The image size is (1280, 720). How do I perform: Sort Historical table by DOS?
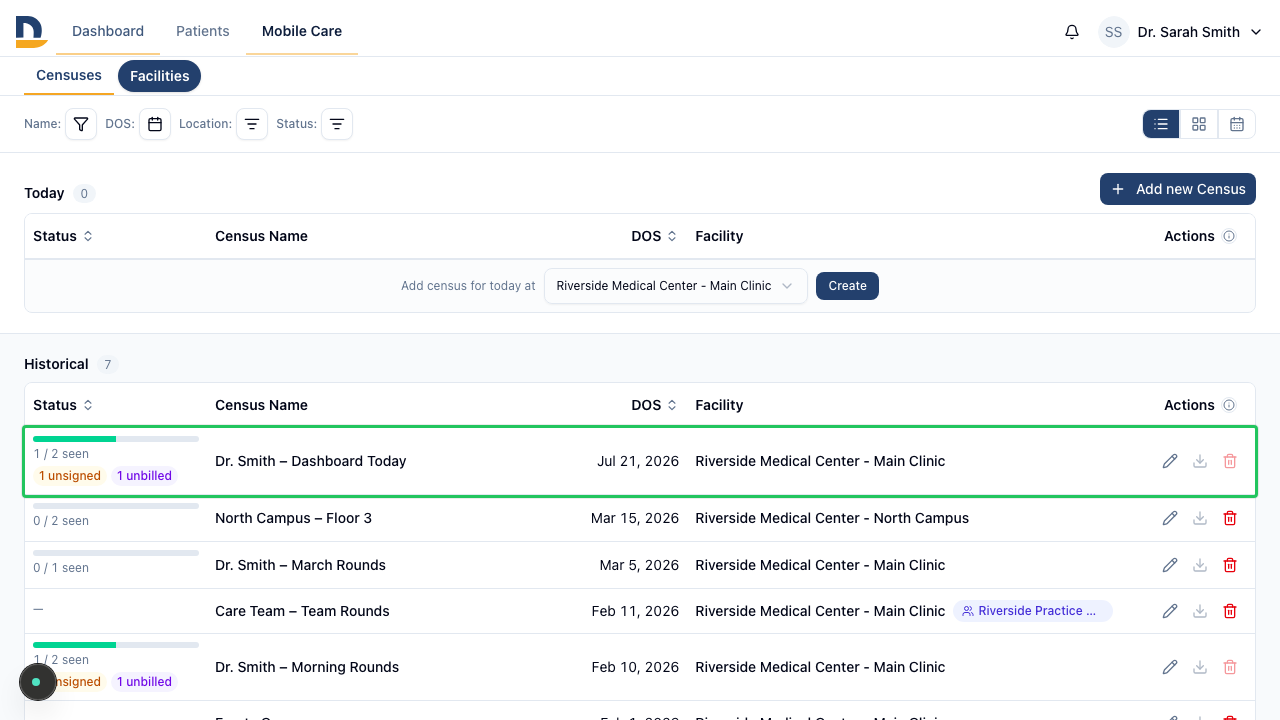654,405
